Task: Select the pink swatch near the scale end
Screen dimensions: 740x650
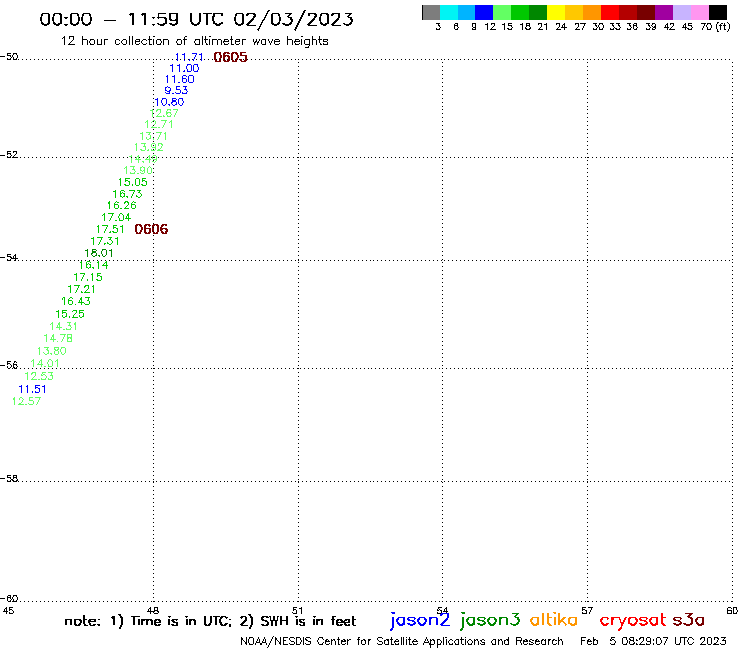Action: click(699, 12)
